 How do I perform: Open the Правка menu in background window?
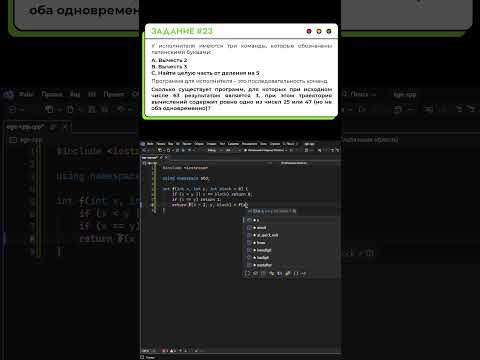click(52, 94)
